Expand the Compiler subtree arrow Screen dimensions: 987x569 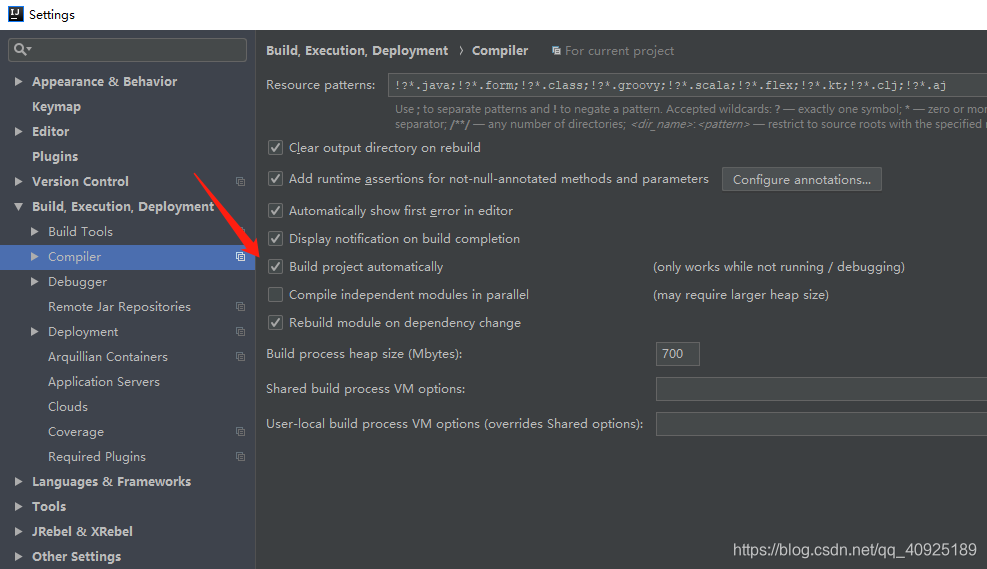(x=35, y=256)
